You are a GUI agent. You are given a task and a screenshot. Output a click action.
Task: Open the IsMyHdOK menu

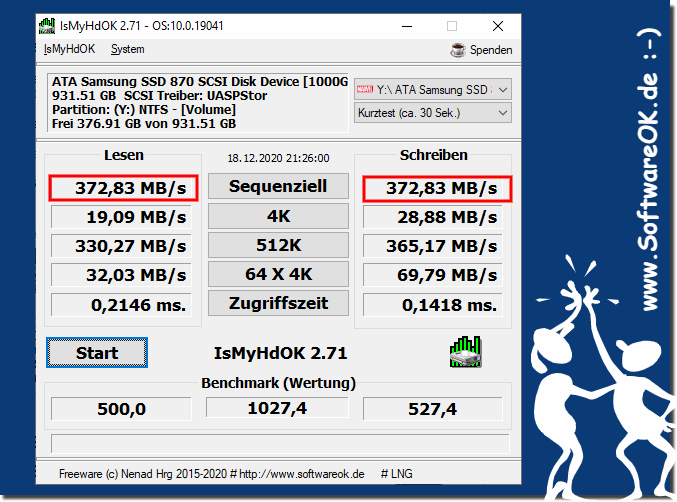(69, 49)
